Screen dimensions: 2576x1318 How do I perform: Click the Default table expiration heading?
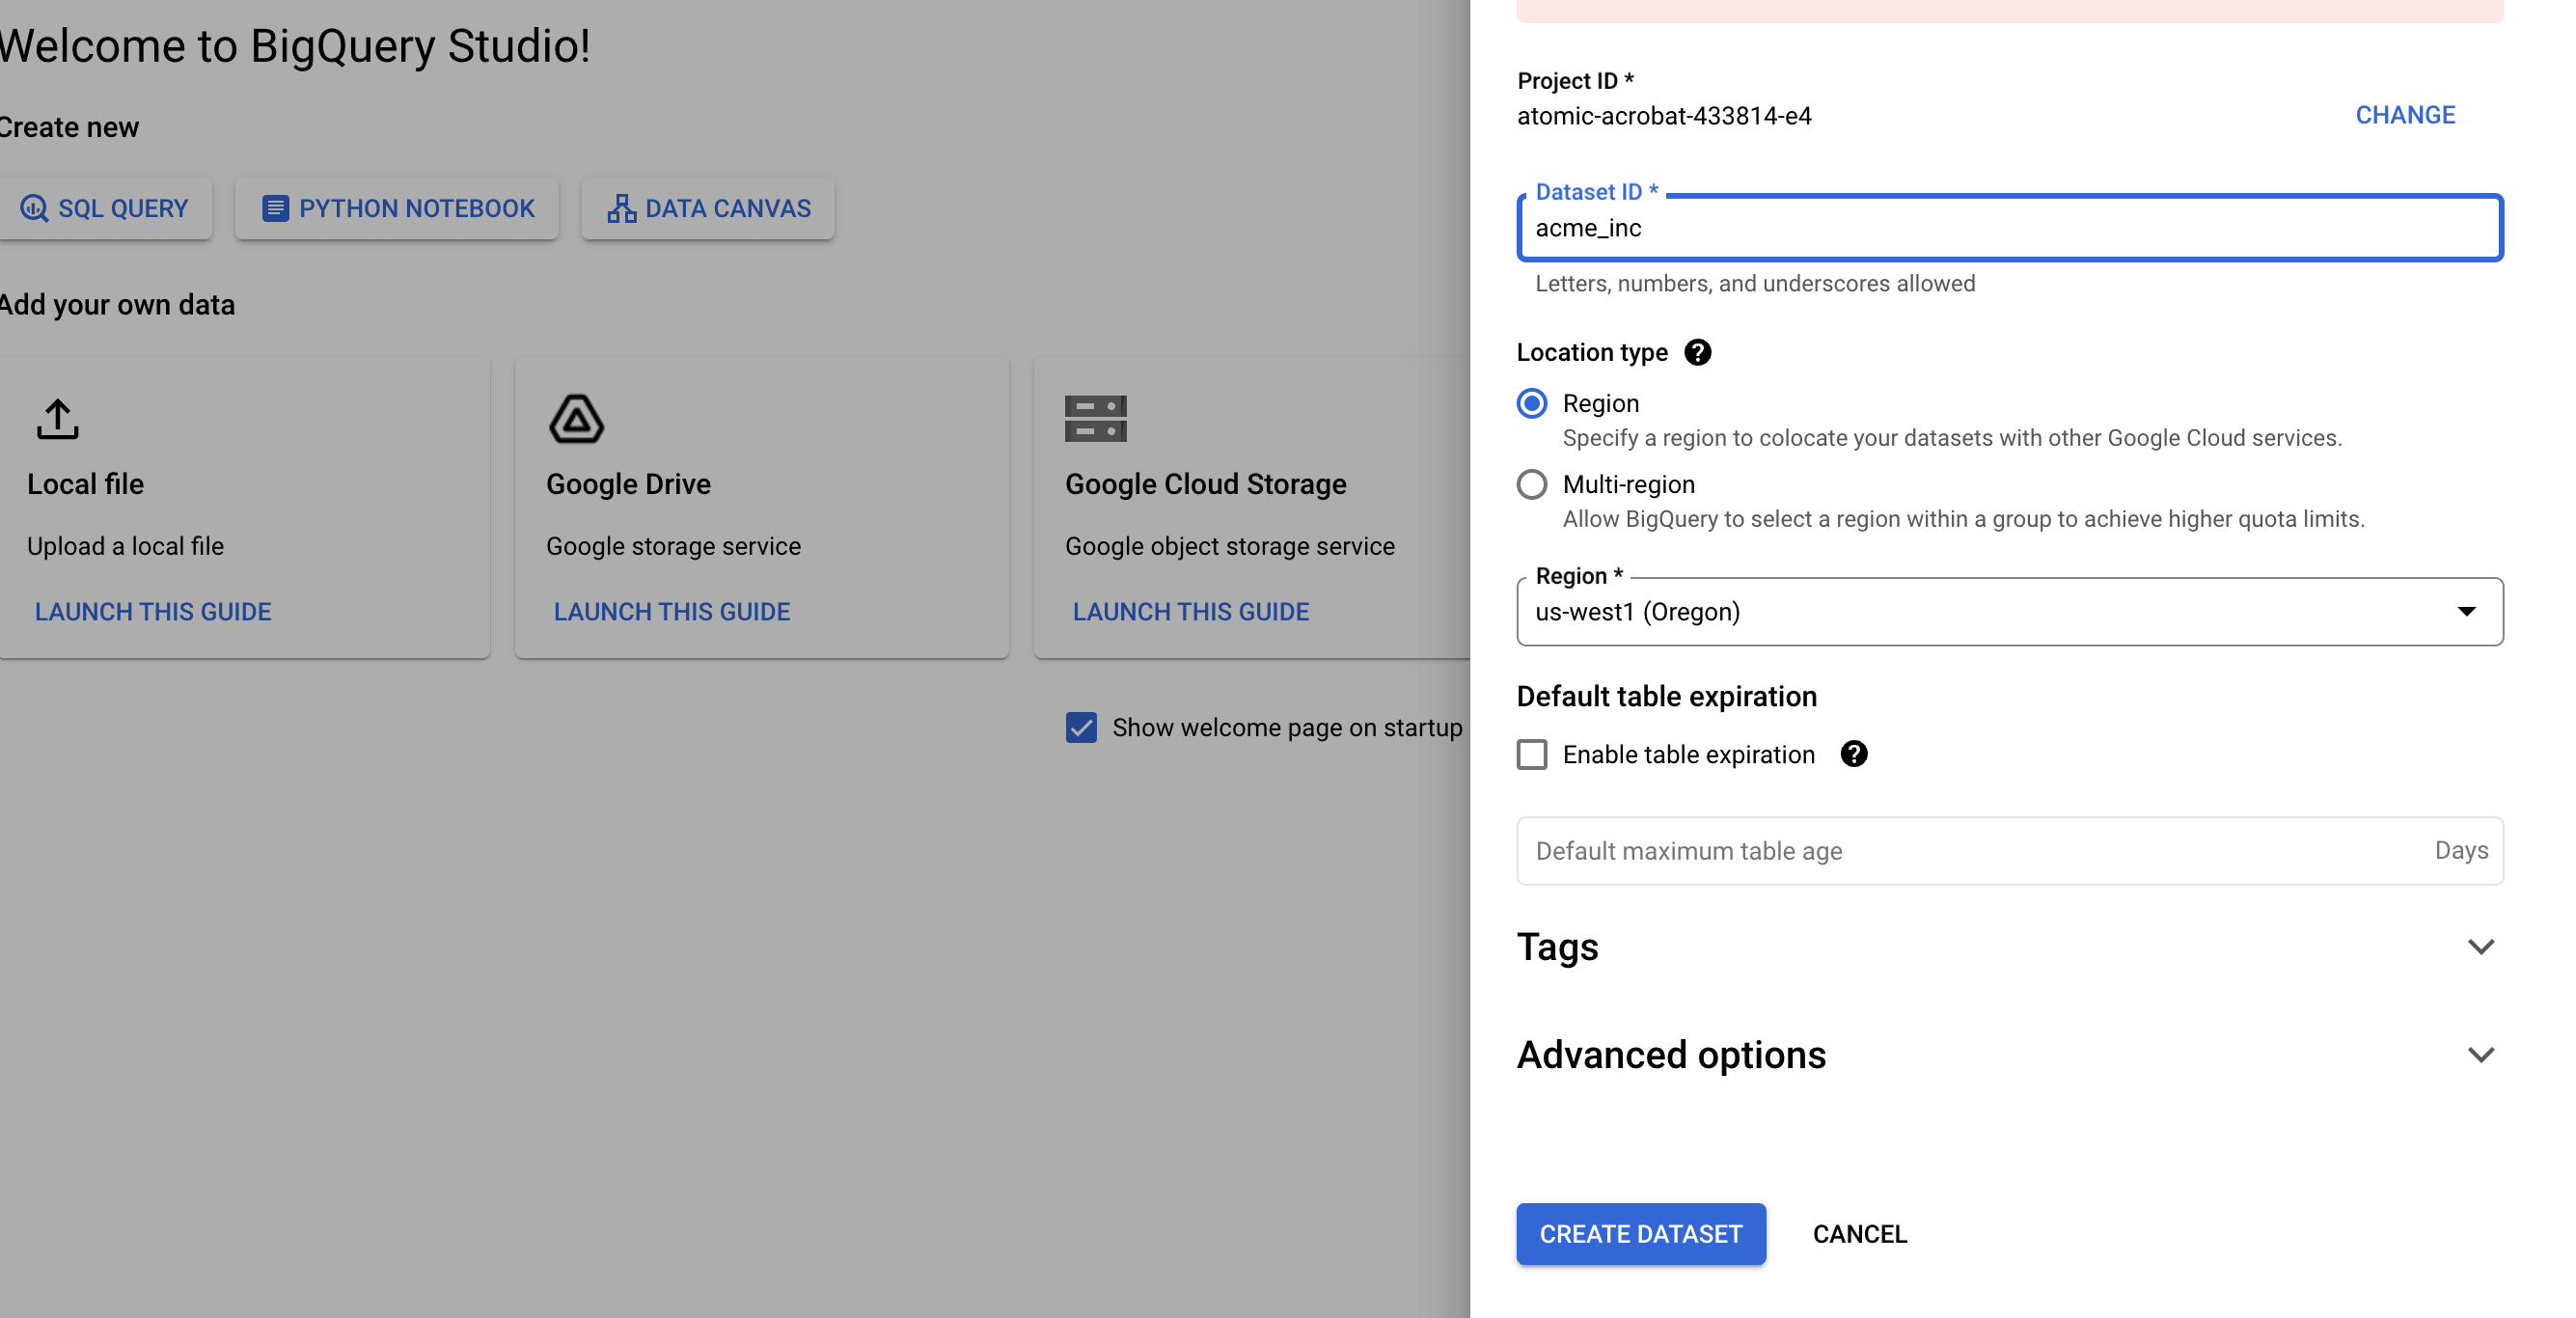(1666, 696)
